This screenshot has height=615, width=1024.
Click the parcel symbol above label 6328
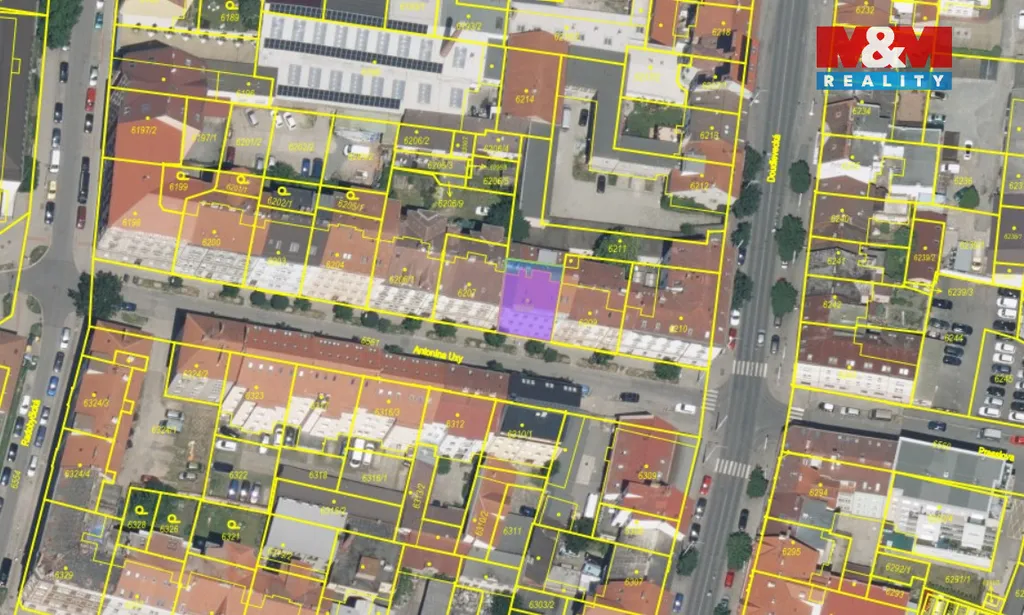click(x=137, y=512)
